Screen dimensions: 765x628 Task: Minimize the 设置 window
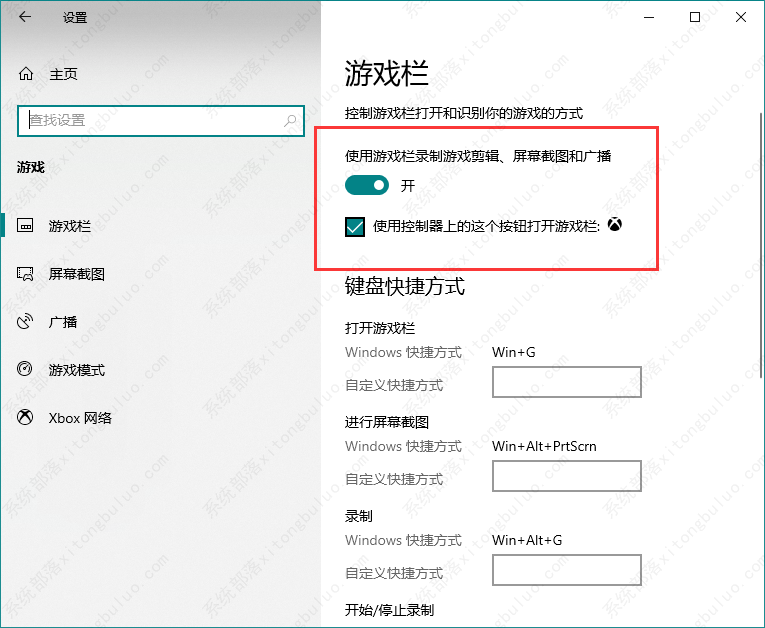click(648, 18)
